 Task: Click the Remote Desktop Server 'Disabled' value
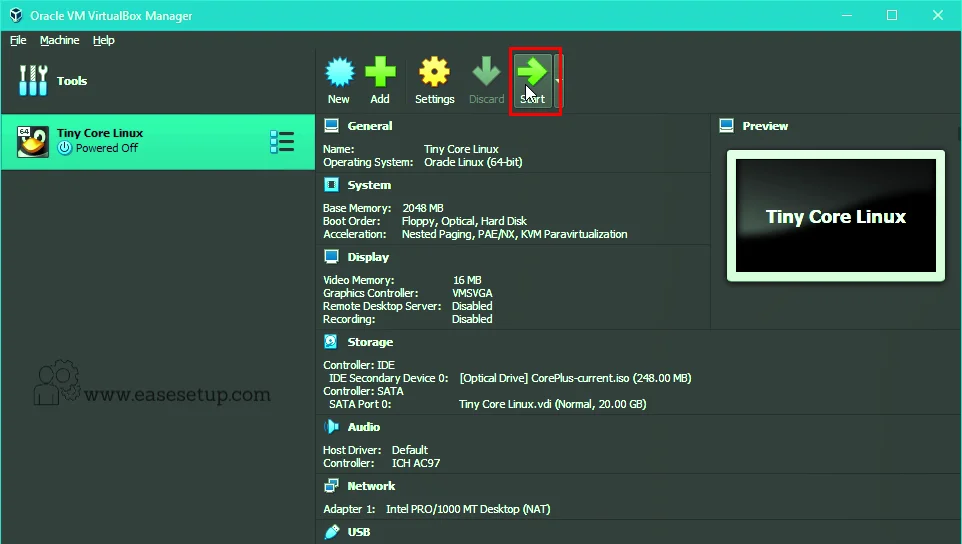(472, 306)
